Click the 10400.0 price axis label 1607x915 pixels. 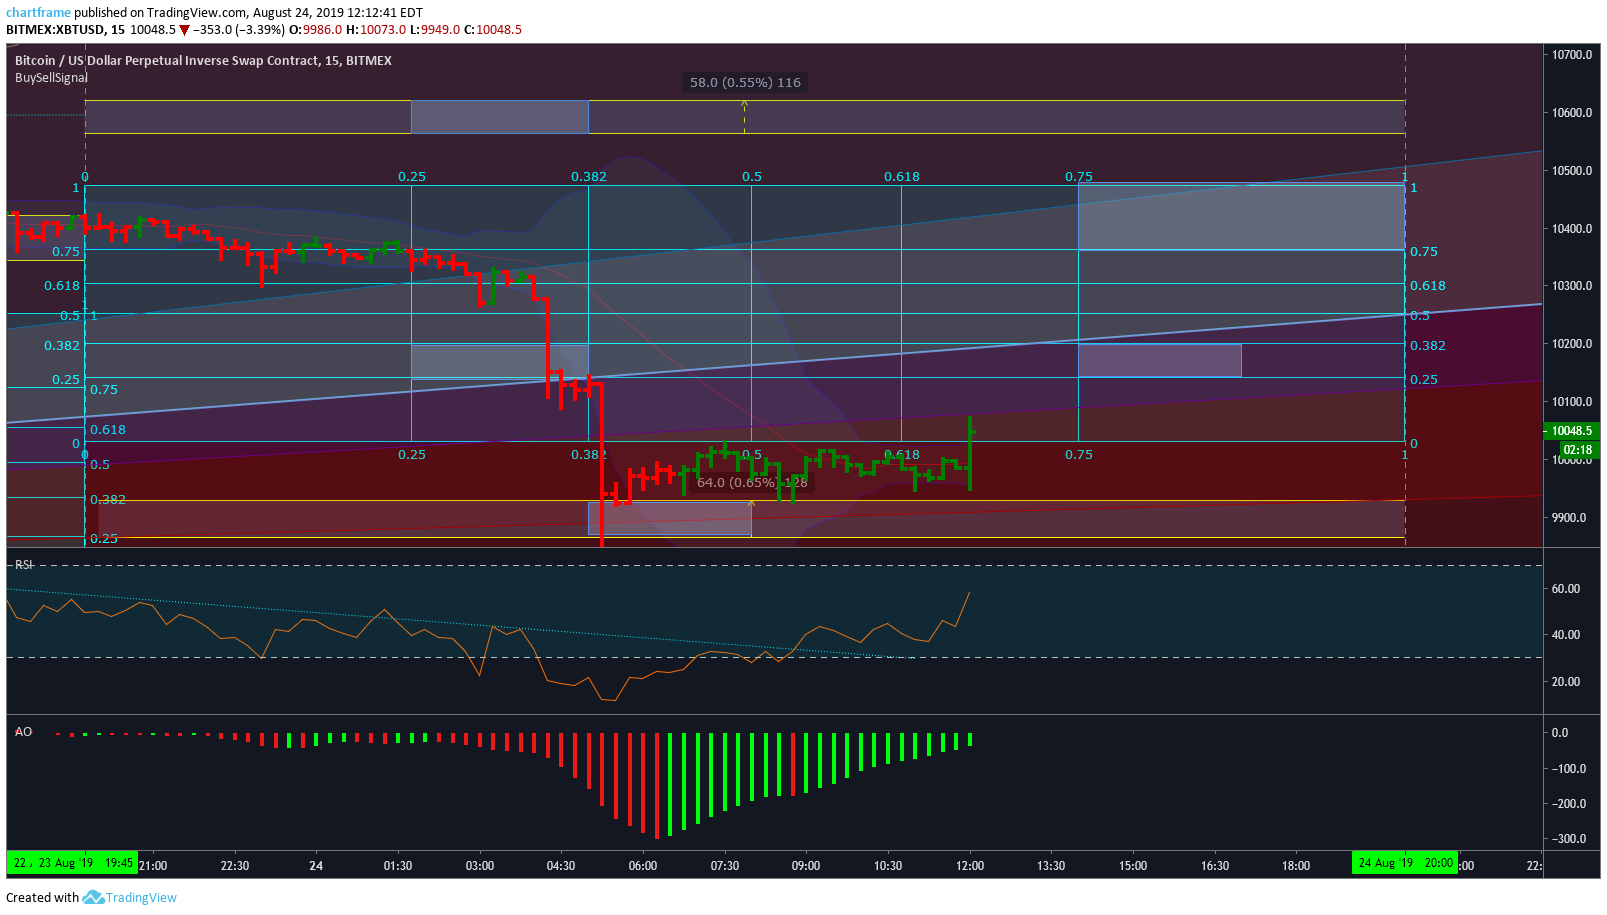point(1572,229)
